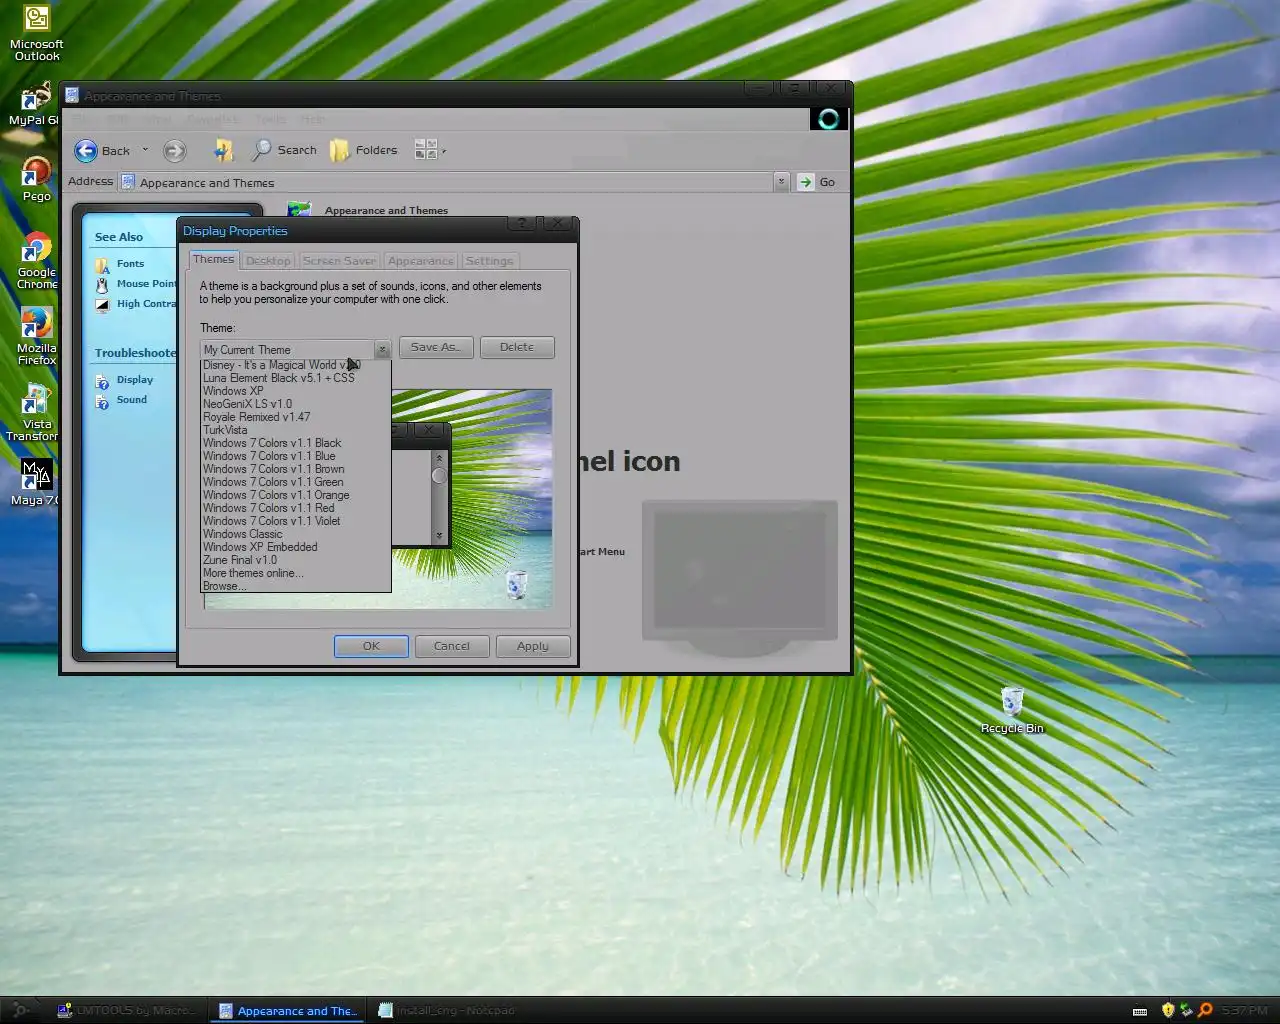
Task: Click the yellow security shield tray icon
Action: pos(1167,1010)
